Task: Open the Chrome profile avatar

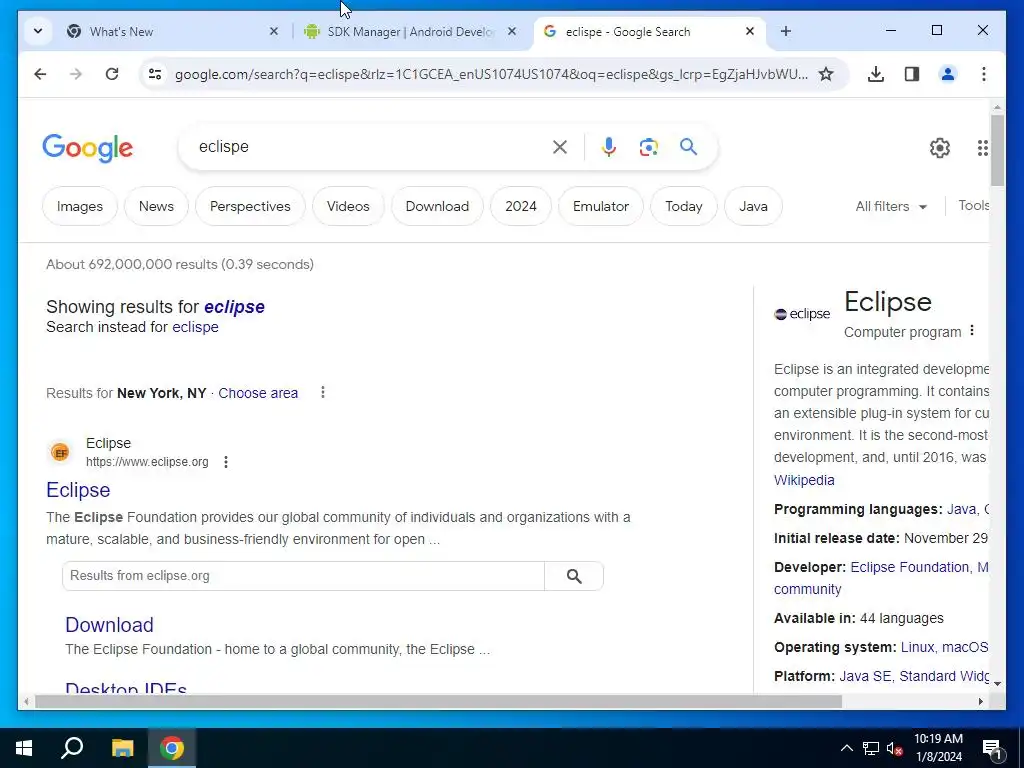Action: [948, 74]
